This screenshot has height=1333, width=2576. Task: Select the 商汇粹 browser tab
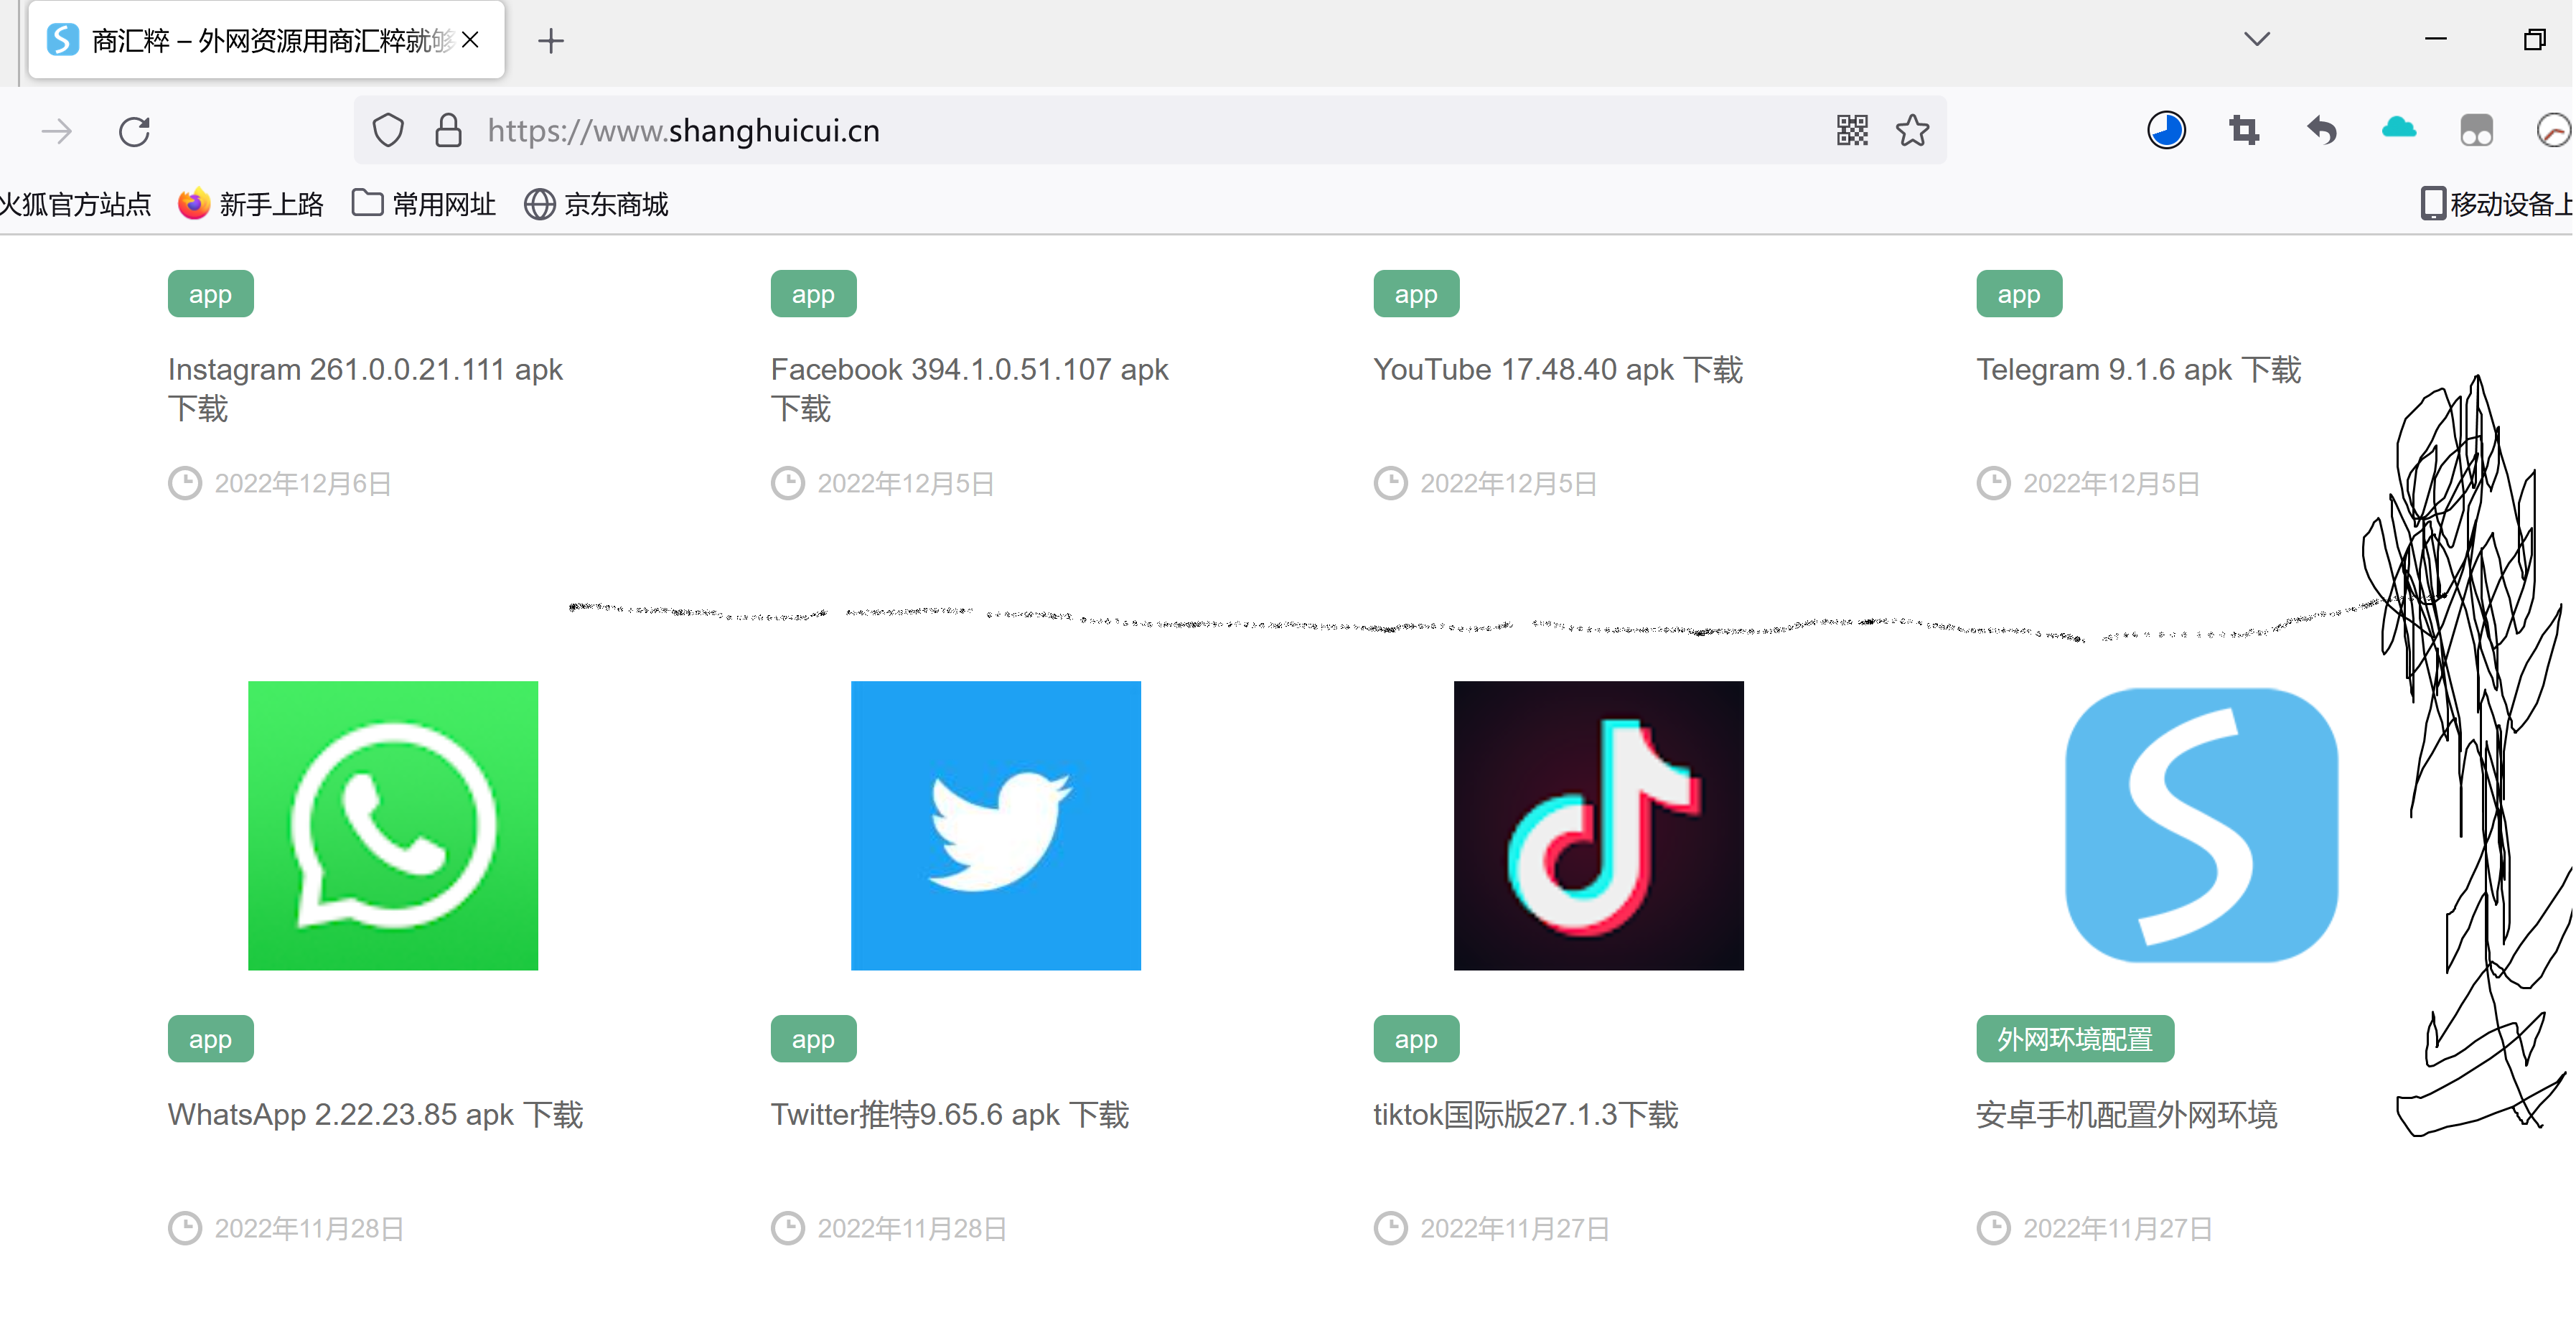click(x=266, y=40)
